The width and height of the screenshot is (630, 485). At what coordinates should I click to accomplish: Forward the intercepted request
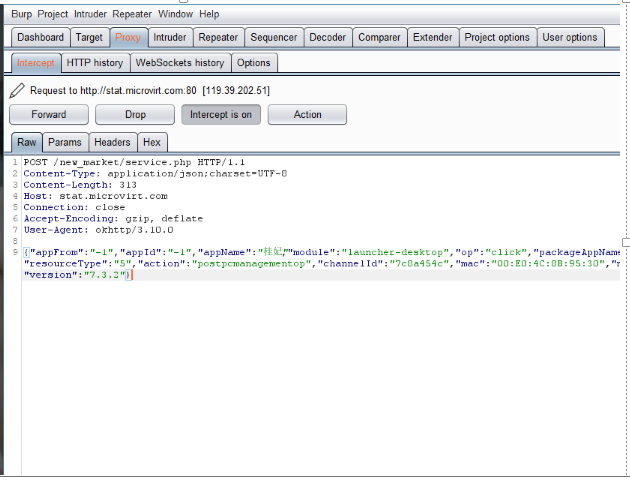49,115
